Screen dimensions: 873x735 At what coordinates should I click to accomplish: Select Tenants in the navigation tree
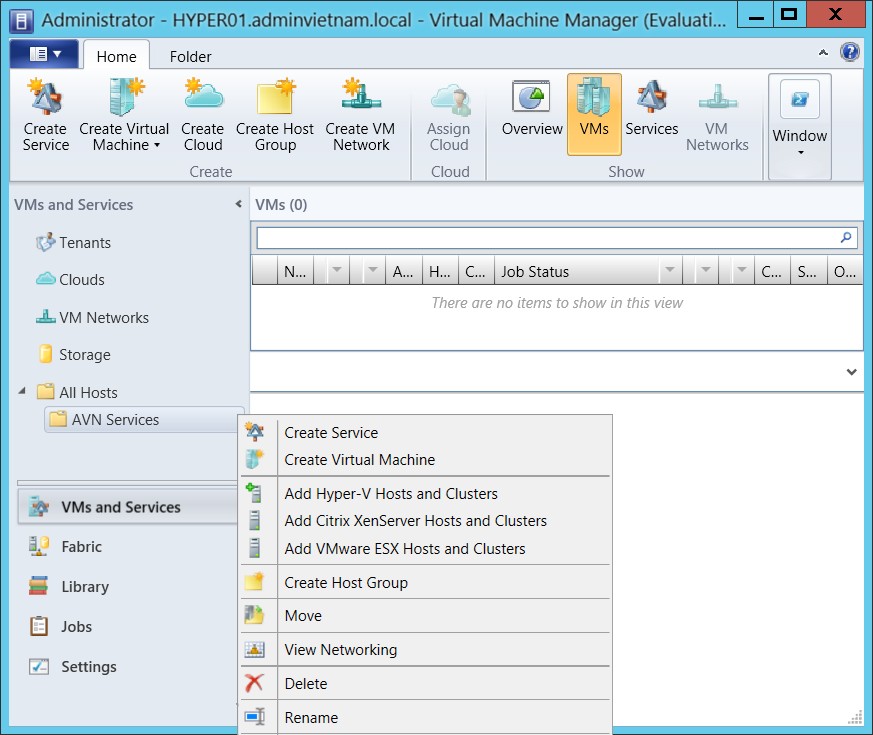pyautogui.click(x=74, y=242)
